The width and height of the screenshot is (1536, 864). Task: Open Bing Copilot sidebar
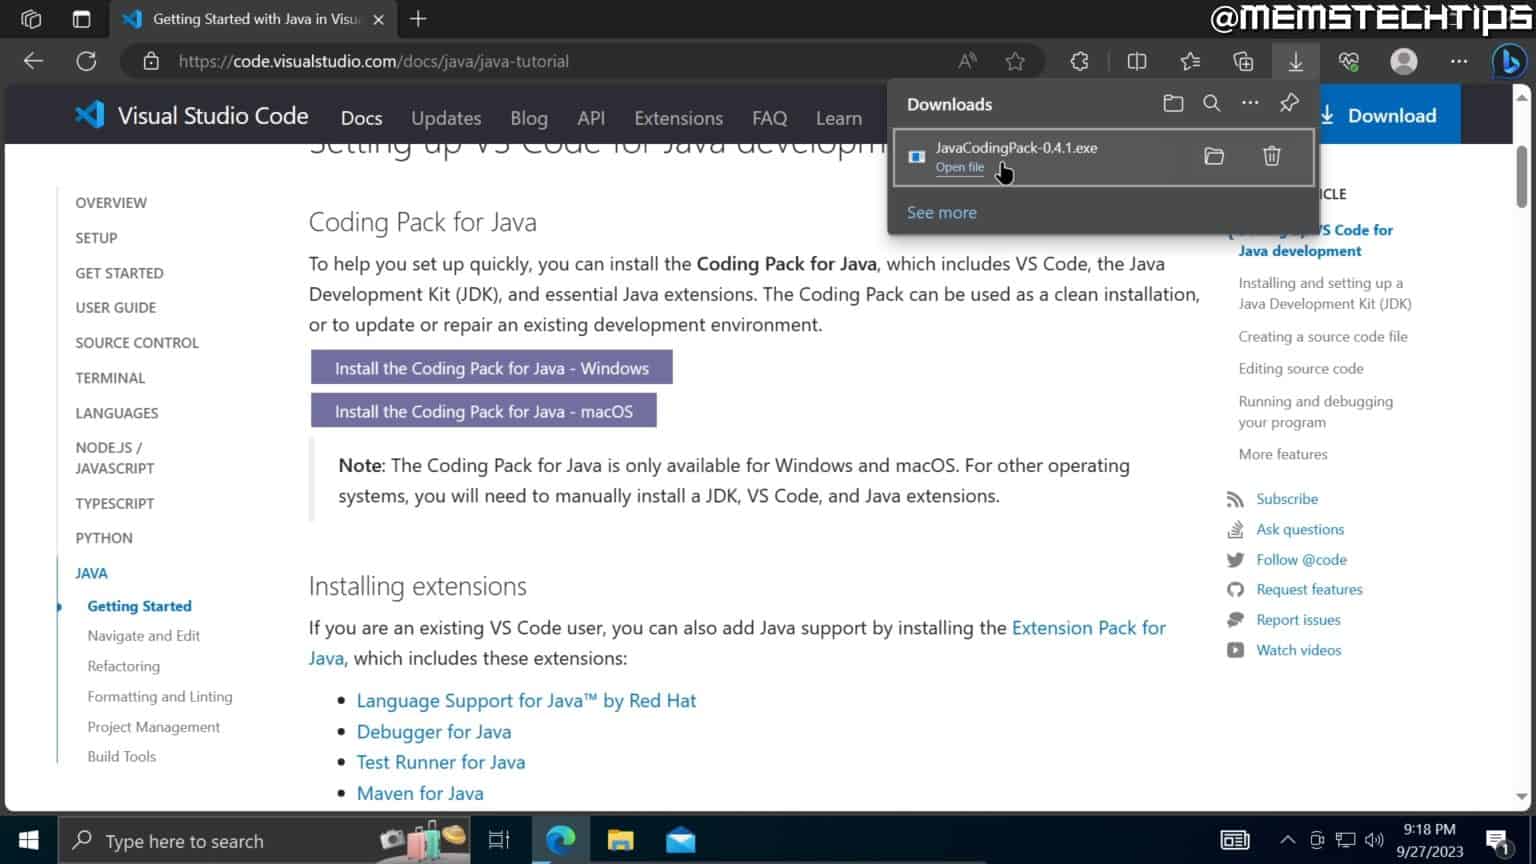(x=1508, y=61)
